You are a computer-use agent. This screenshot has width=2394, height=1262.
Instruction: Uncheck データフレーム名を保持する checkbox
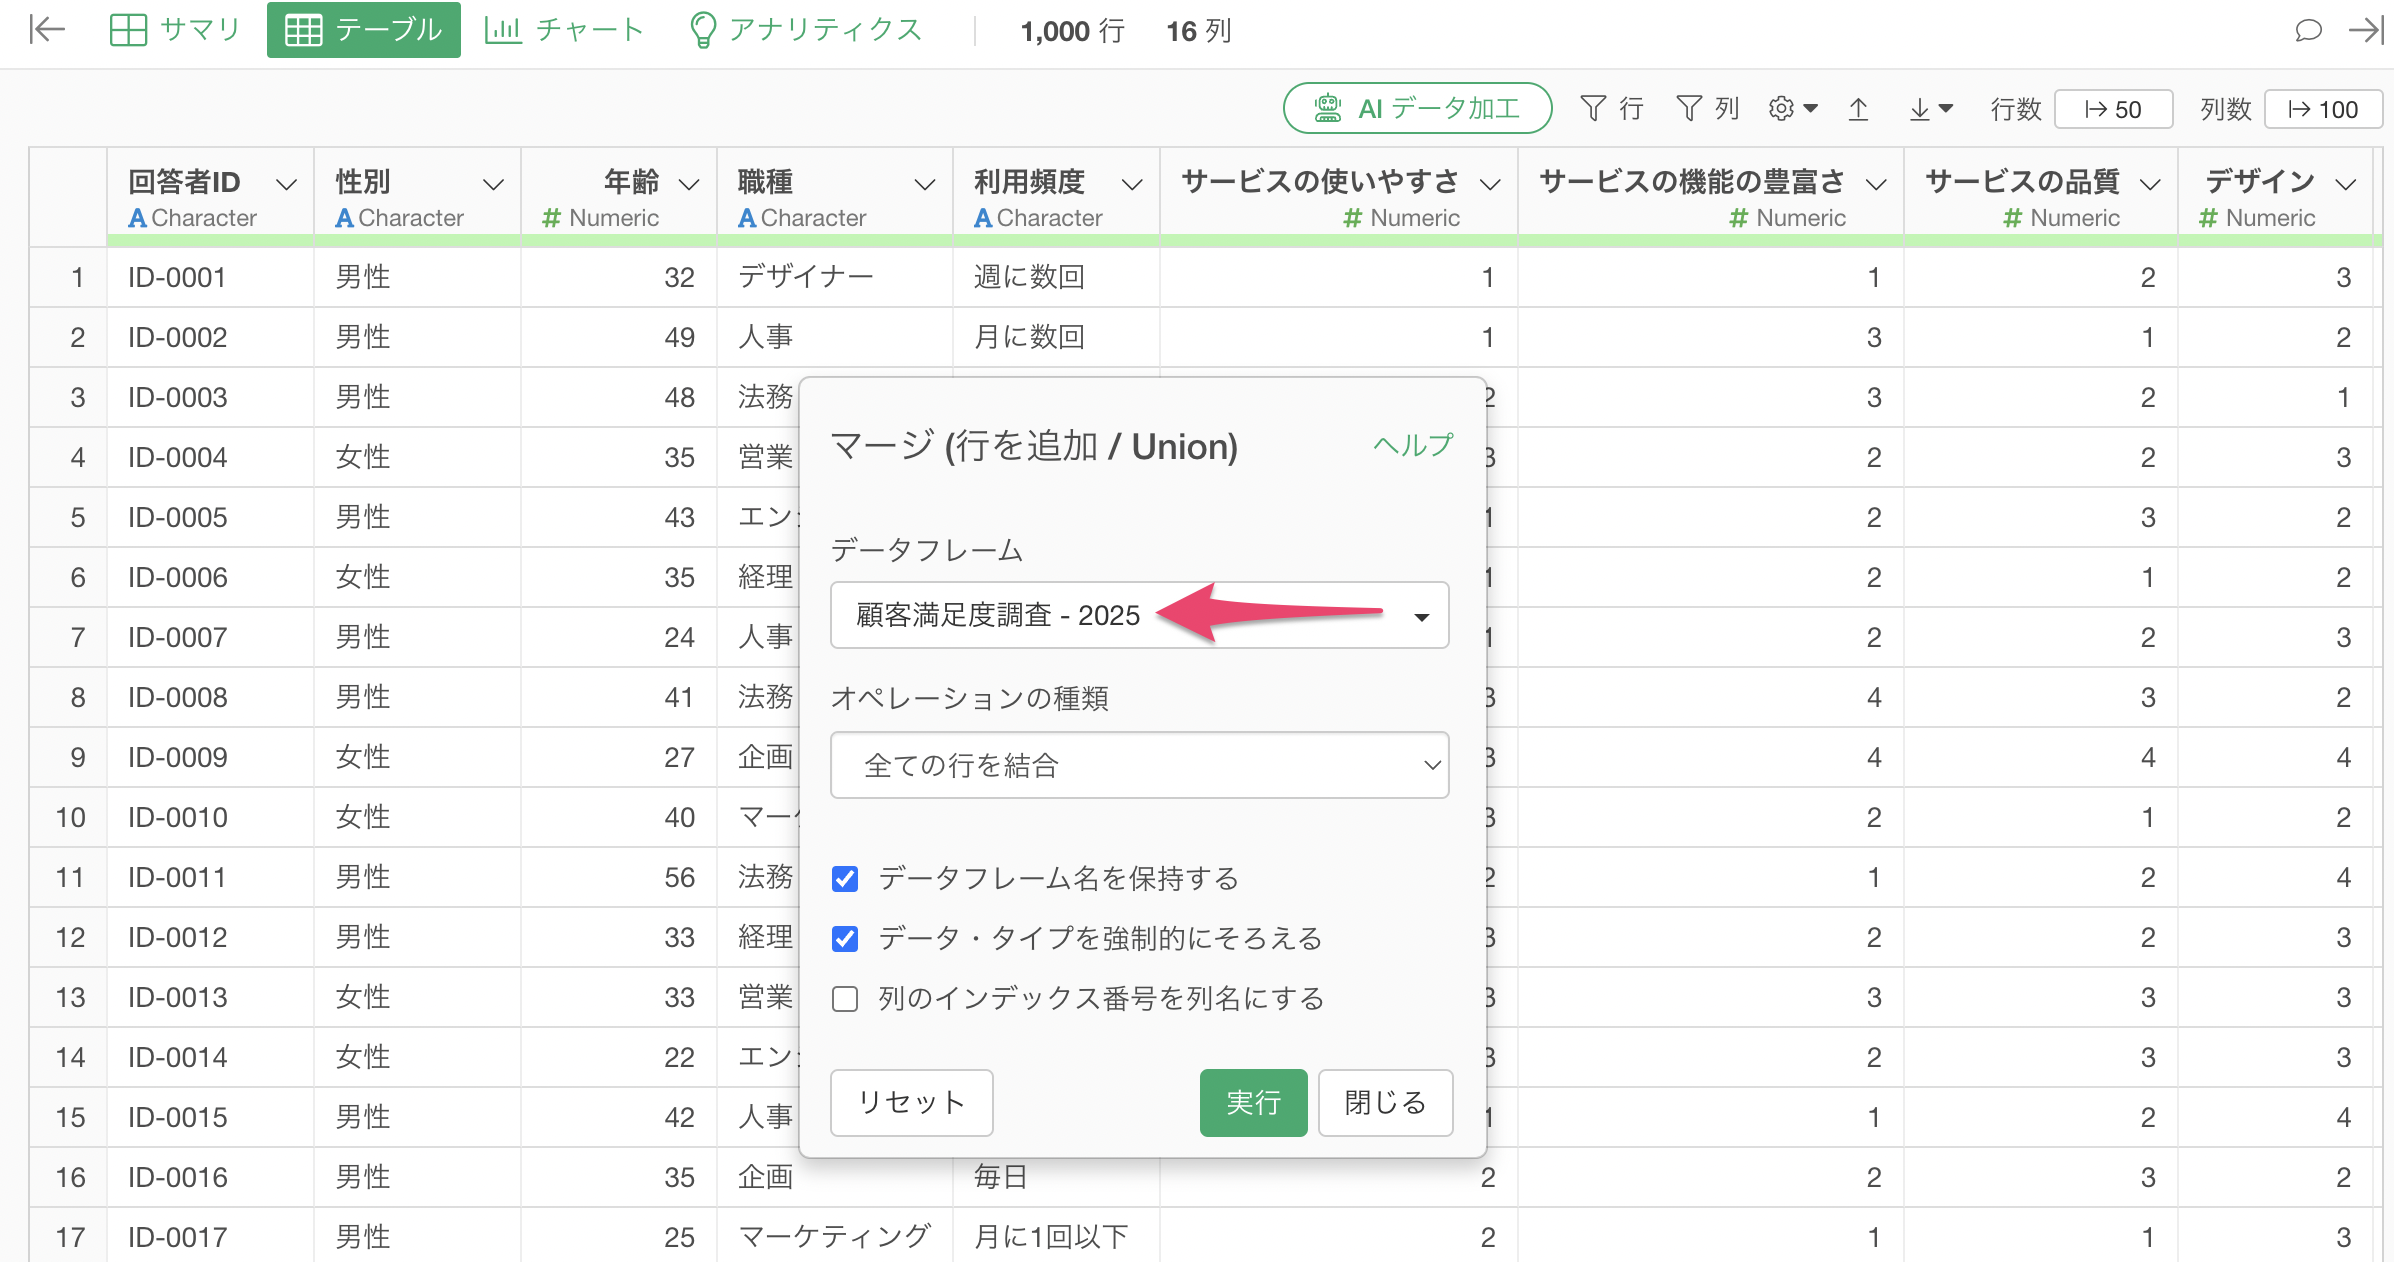pos(845,879)
